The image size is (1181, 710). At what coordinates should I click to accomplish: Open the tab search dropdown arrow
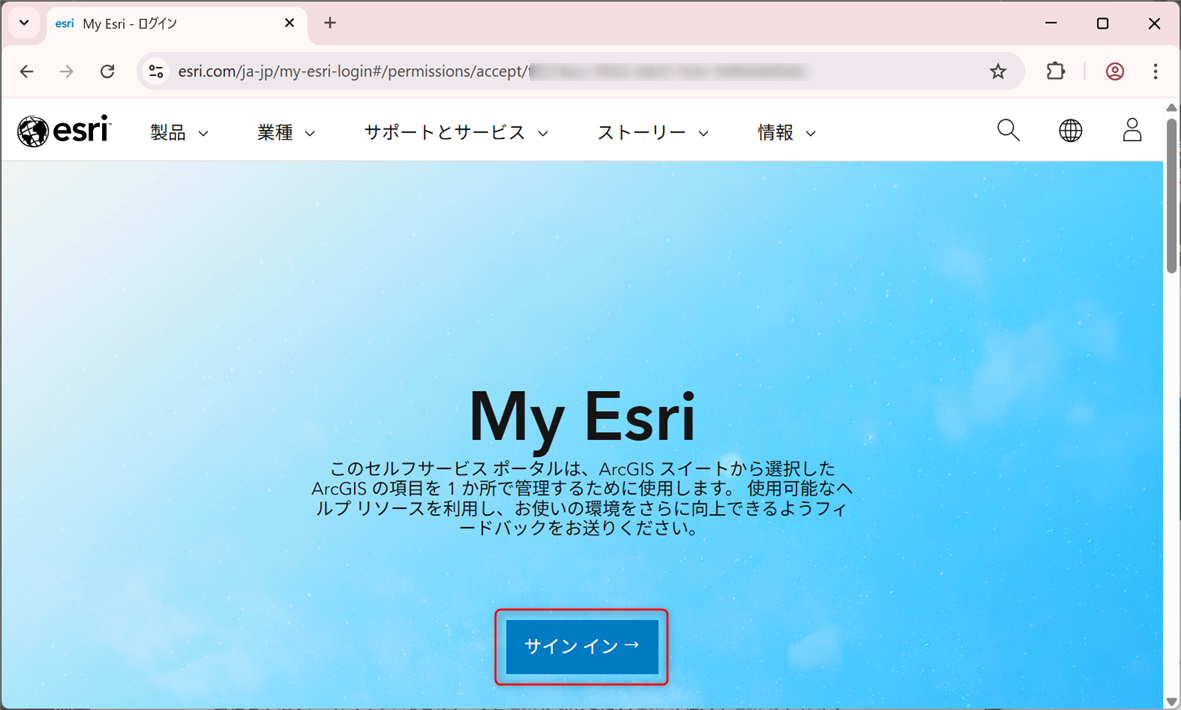24,23
